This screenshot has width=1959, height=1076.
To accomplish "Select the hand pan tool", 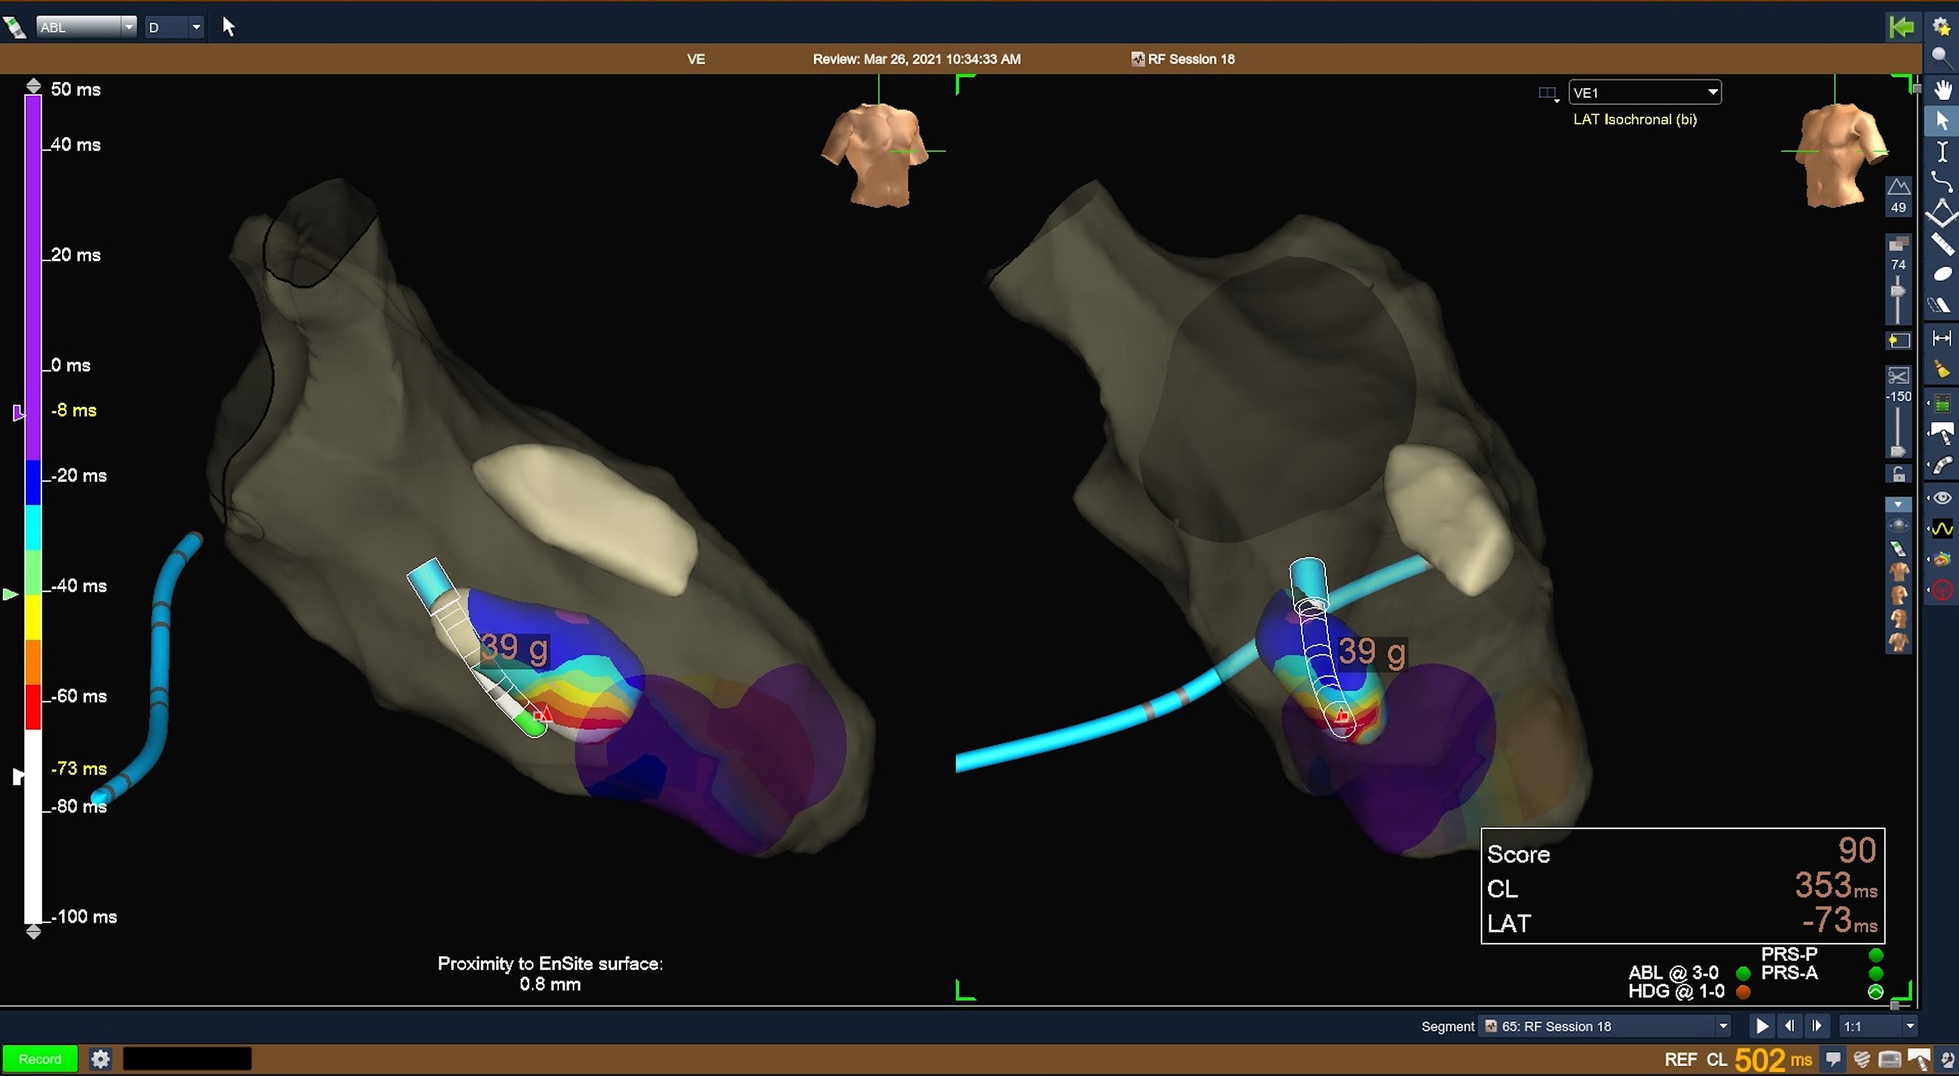I will click(1942, 90).
